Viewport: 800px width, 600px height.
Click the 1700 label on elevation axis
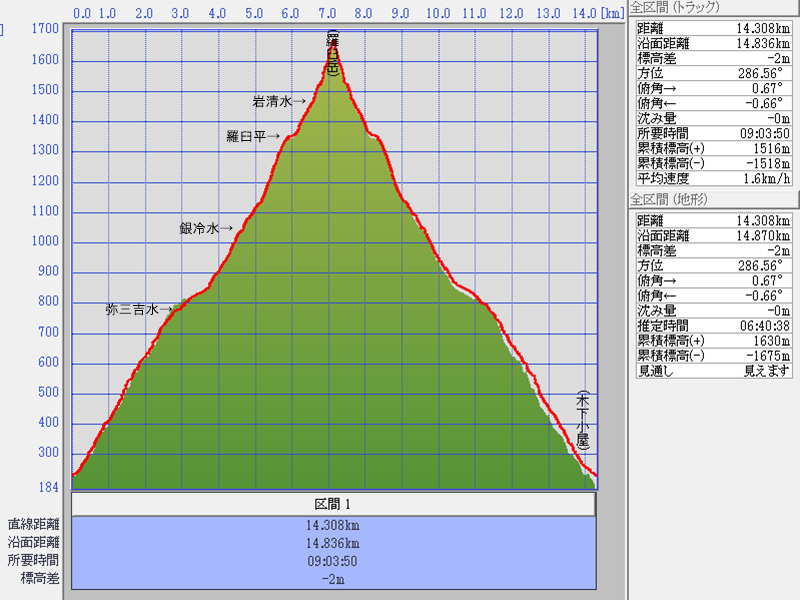pyautogui.click(x=44, y=29)
